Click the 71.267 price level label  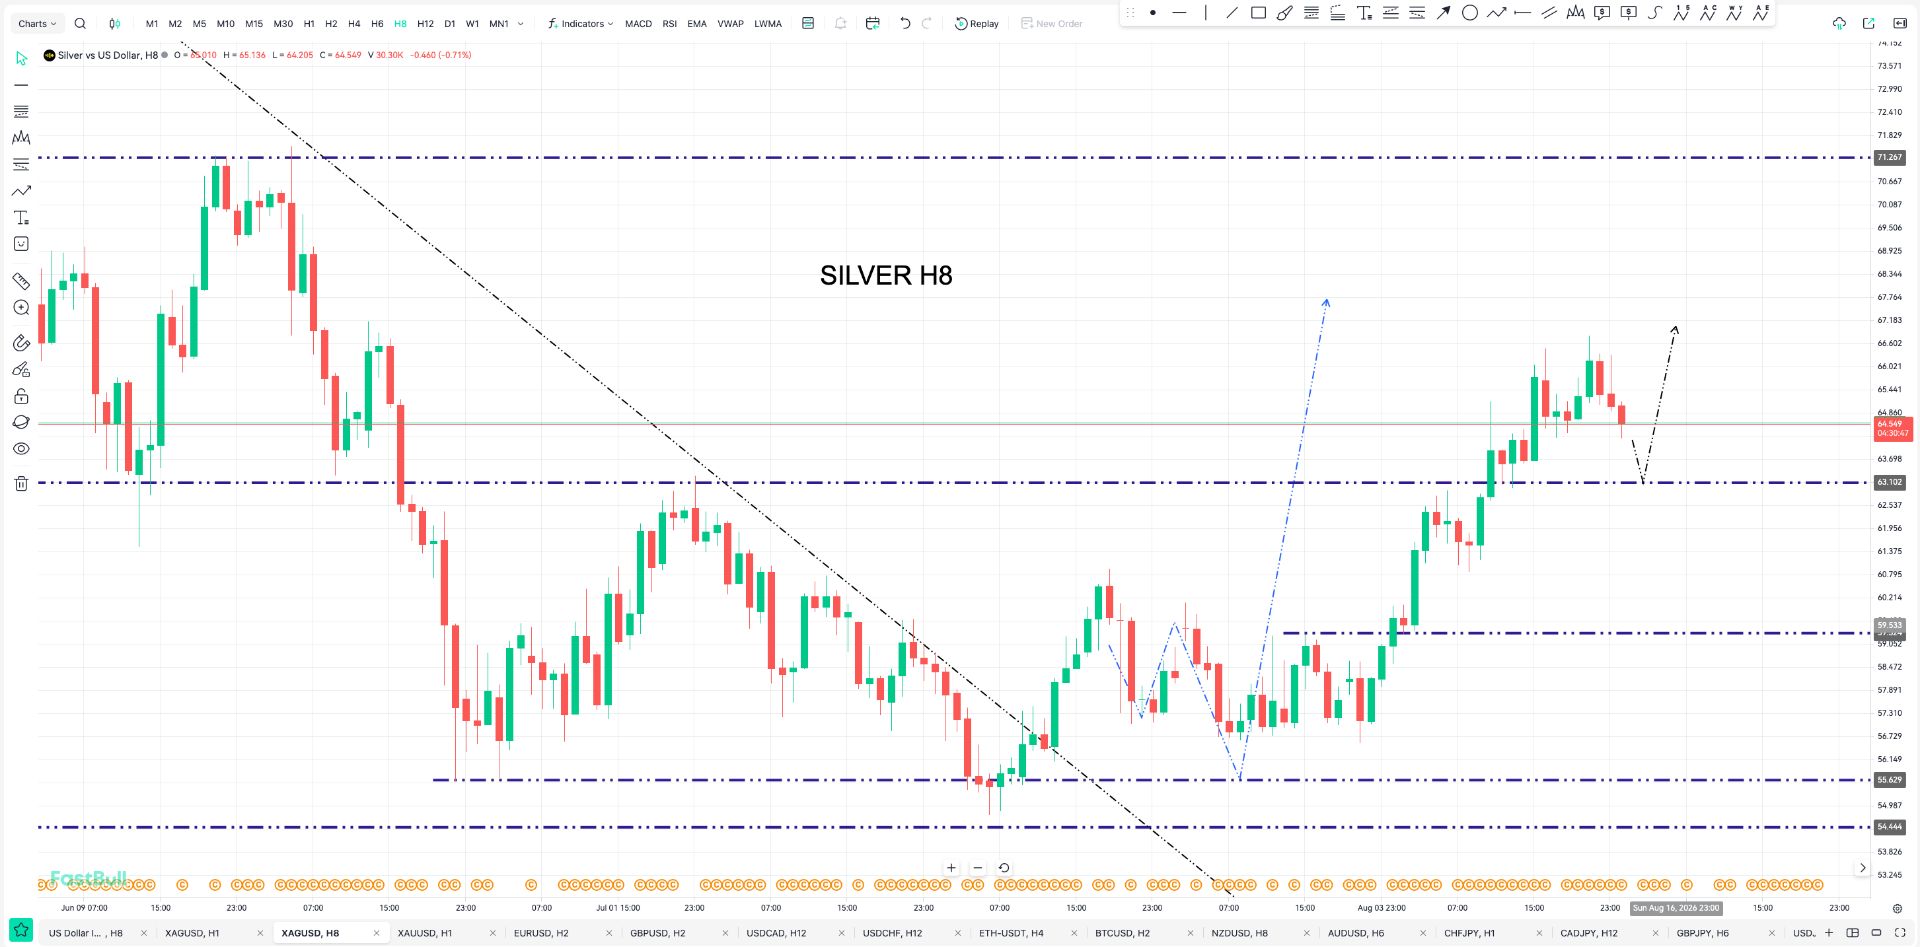click(x=1889, y=158)
